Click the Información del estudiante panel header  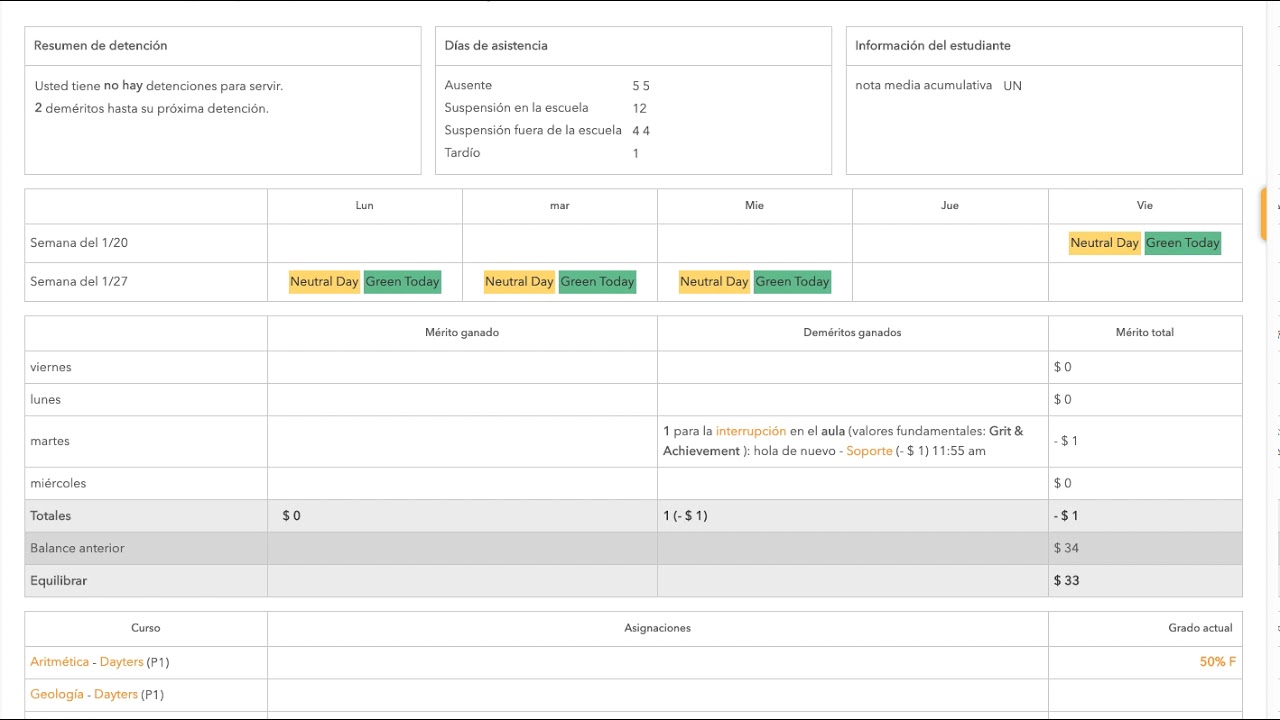point(932,46)
